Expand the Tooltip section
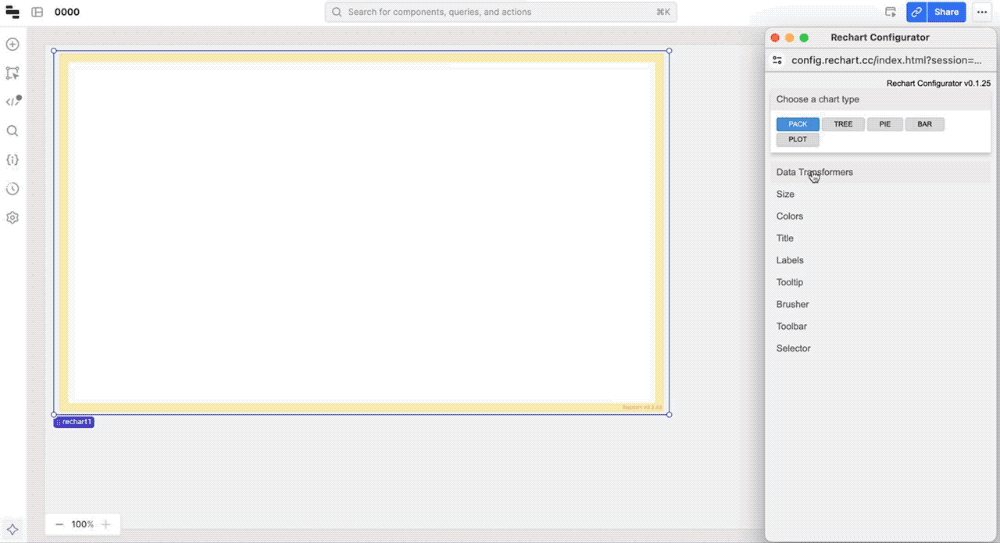1000x543 pixels. point(790,282)
